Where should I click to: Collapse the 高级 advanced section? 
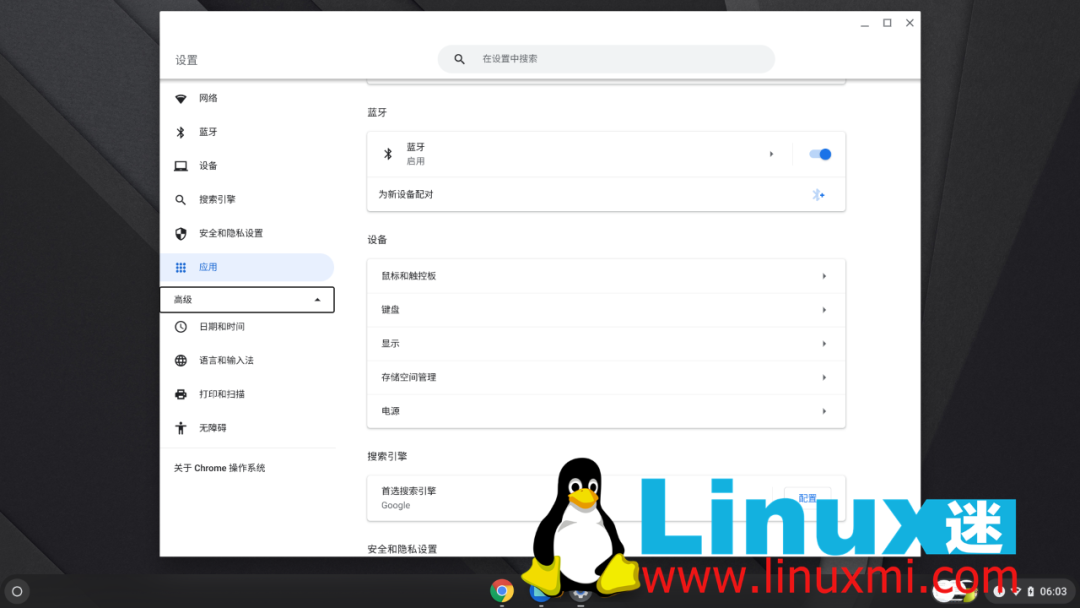(247, 300)
